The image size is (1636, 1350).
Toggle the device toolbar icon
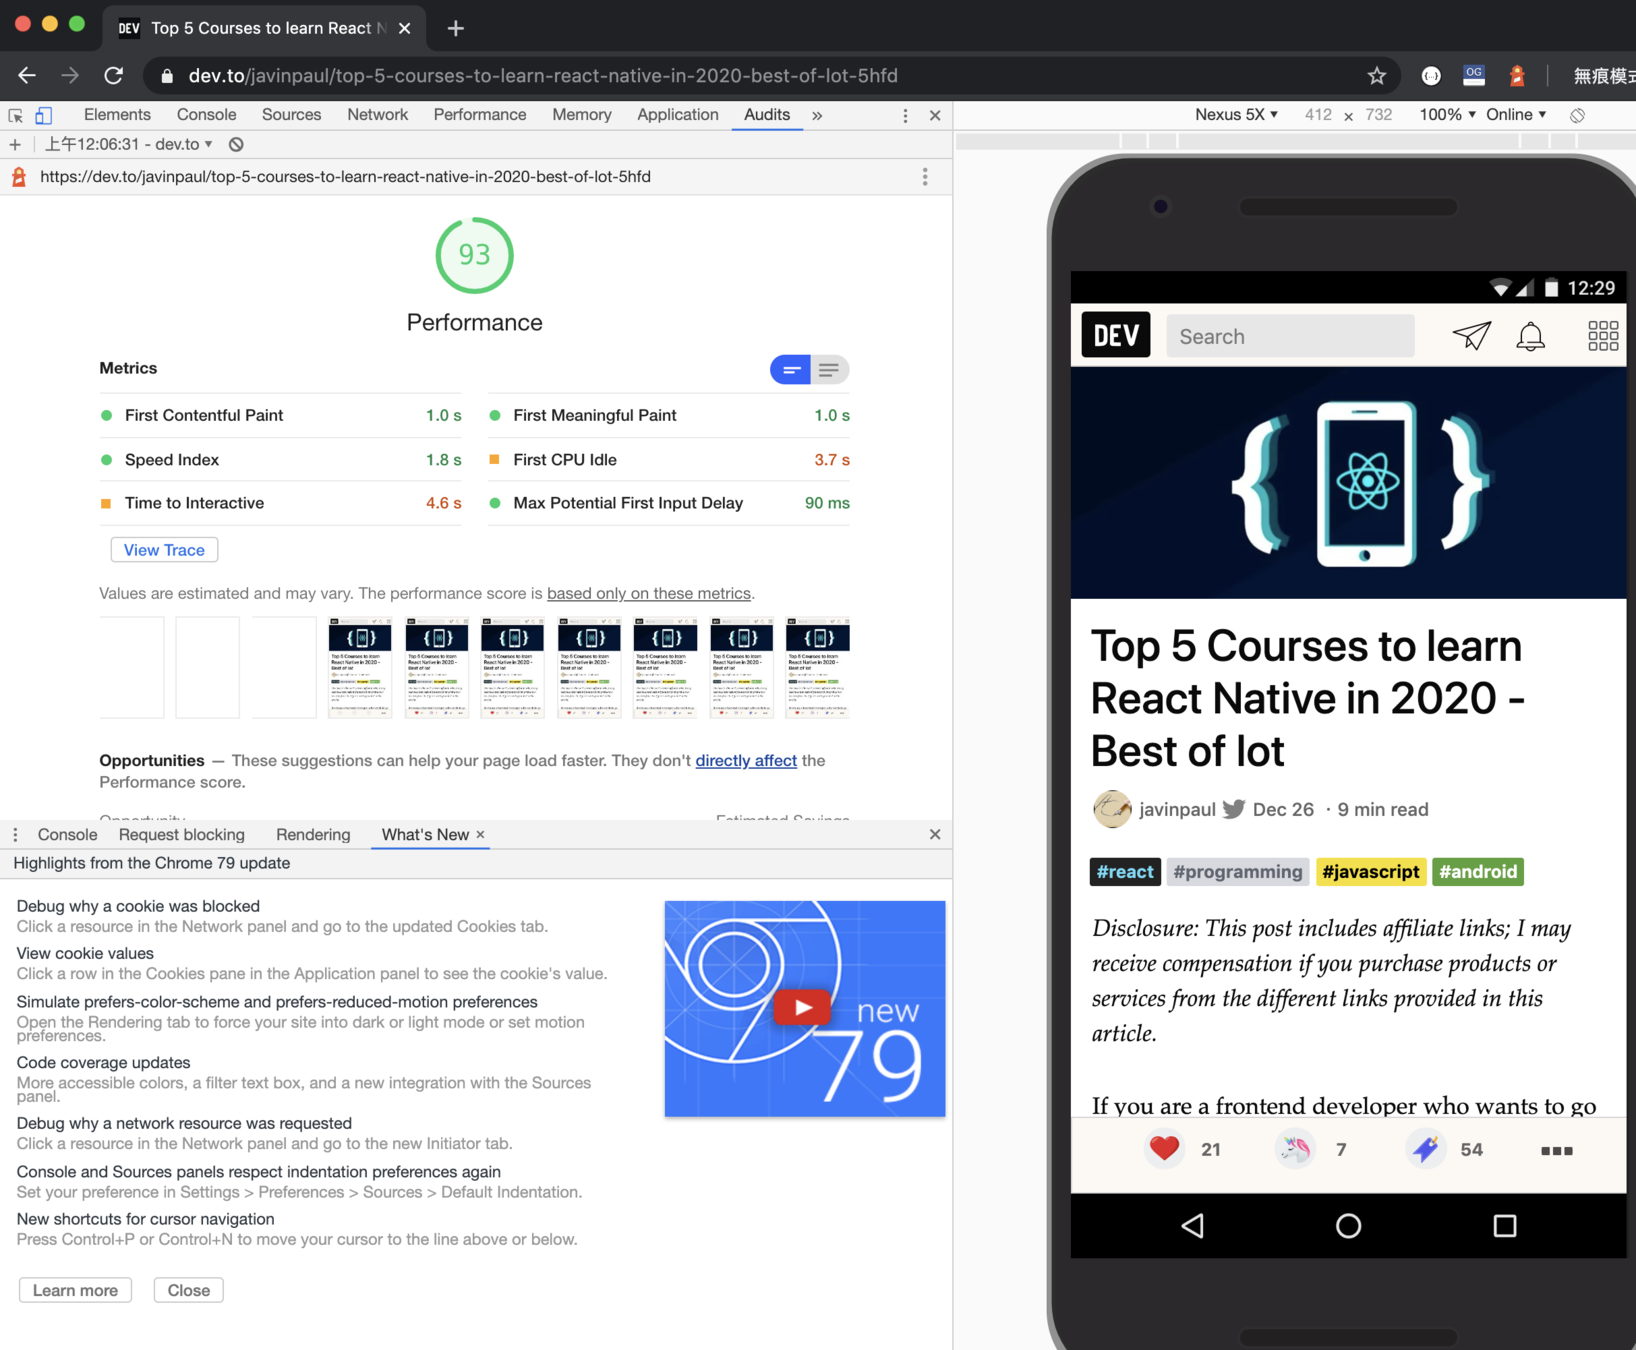44,115
